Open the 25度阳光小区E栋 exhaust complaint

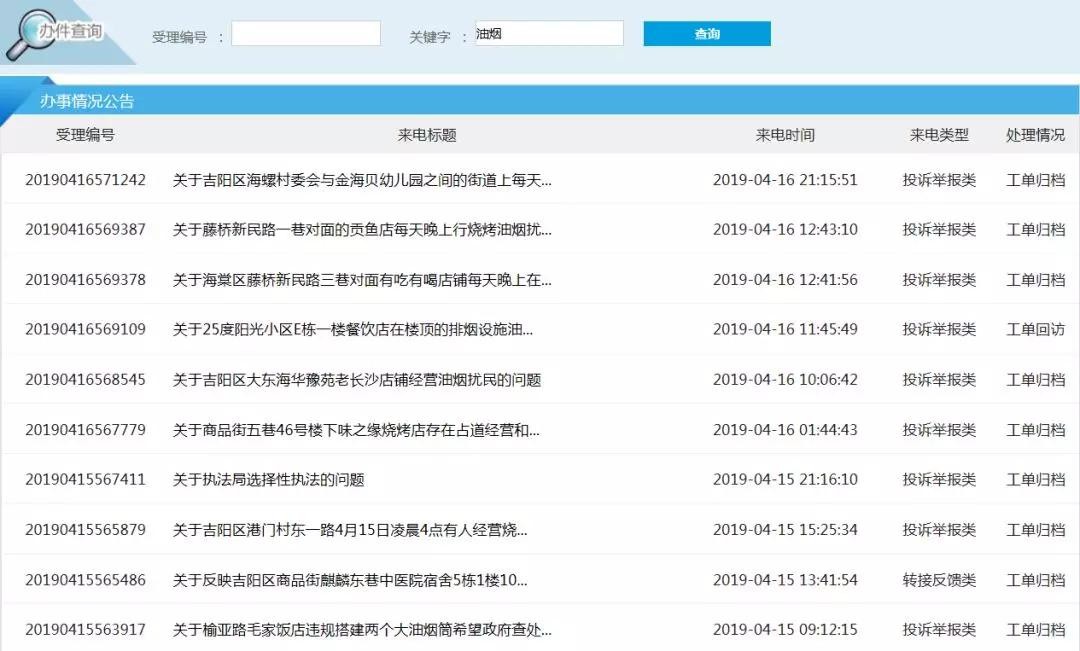(353, 330)
